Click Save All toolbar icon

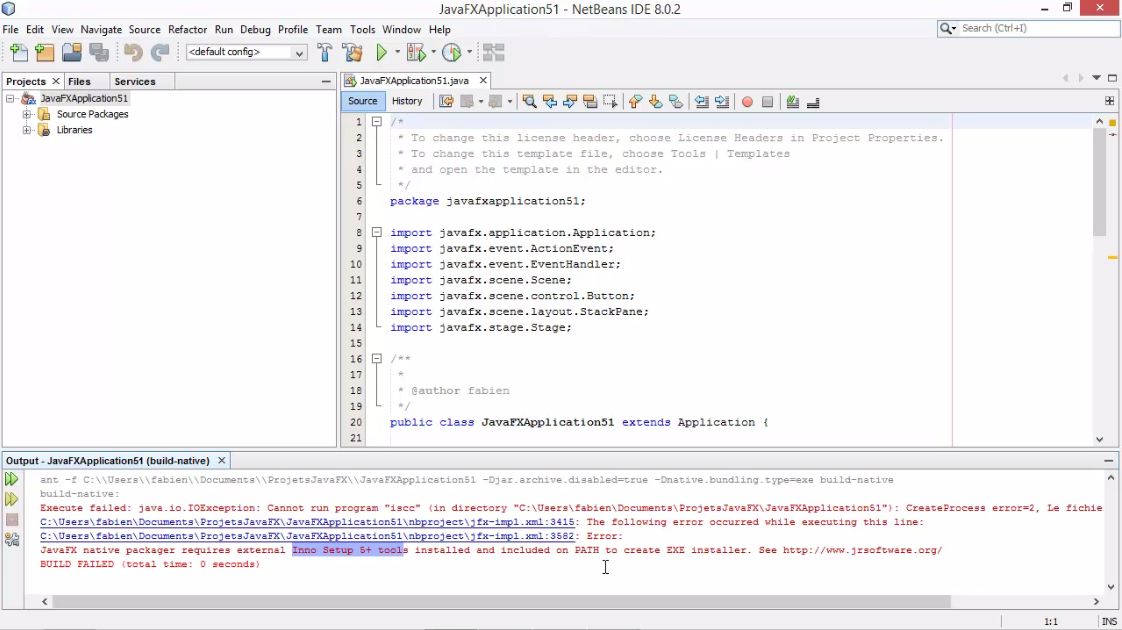[98, 53]
